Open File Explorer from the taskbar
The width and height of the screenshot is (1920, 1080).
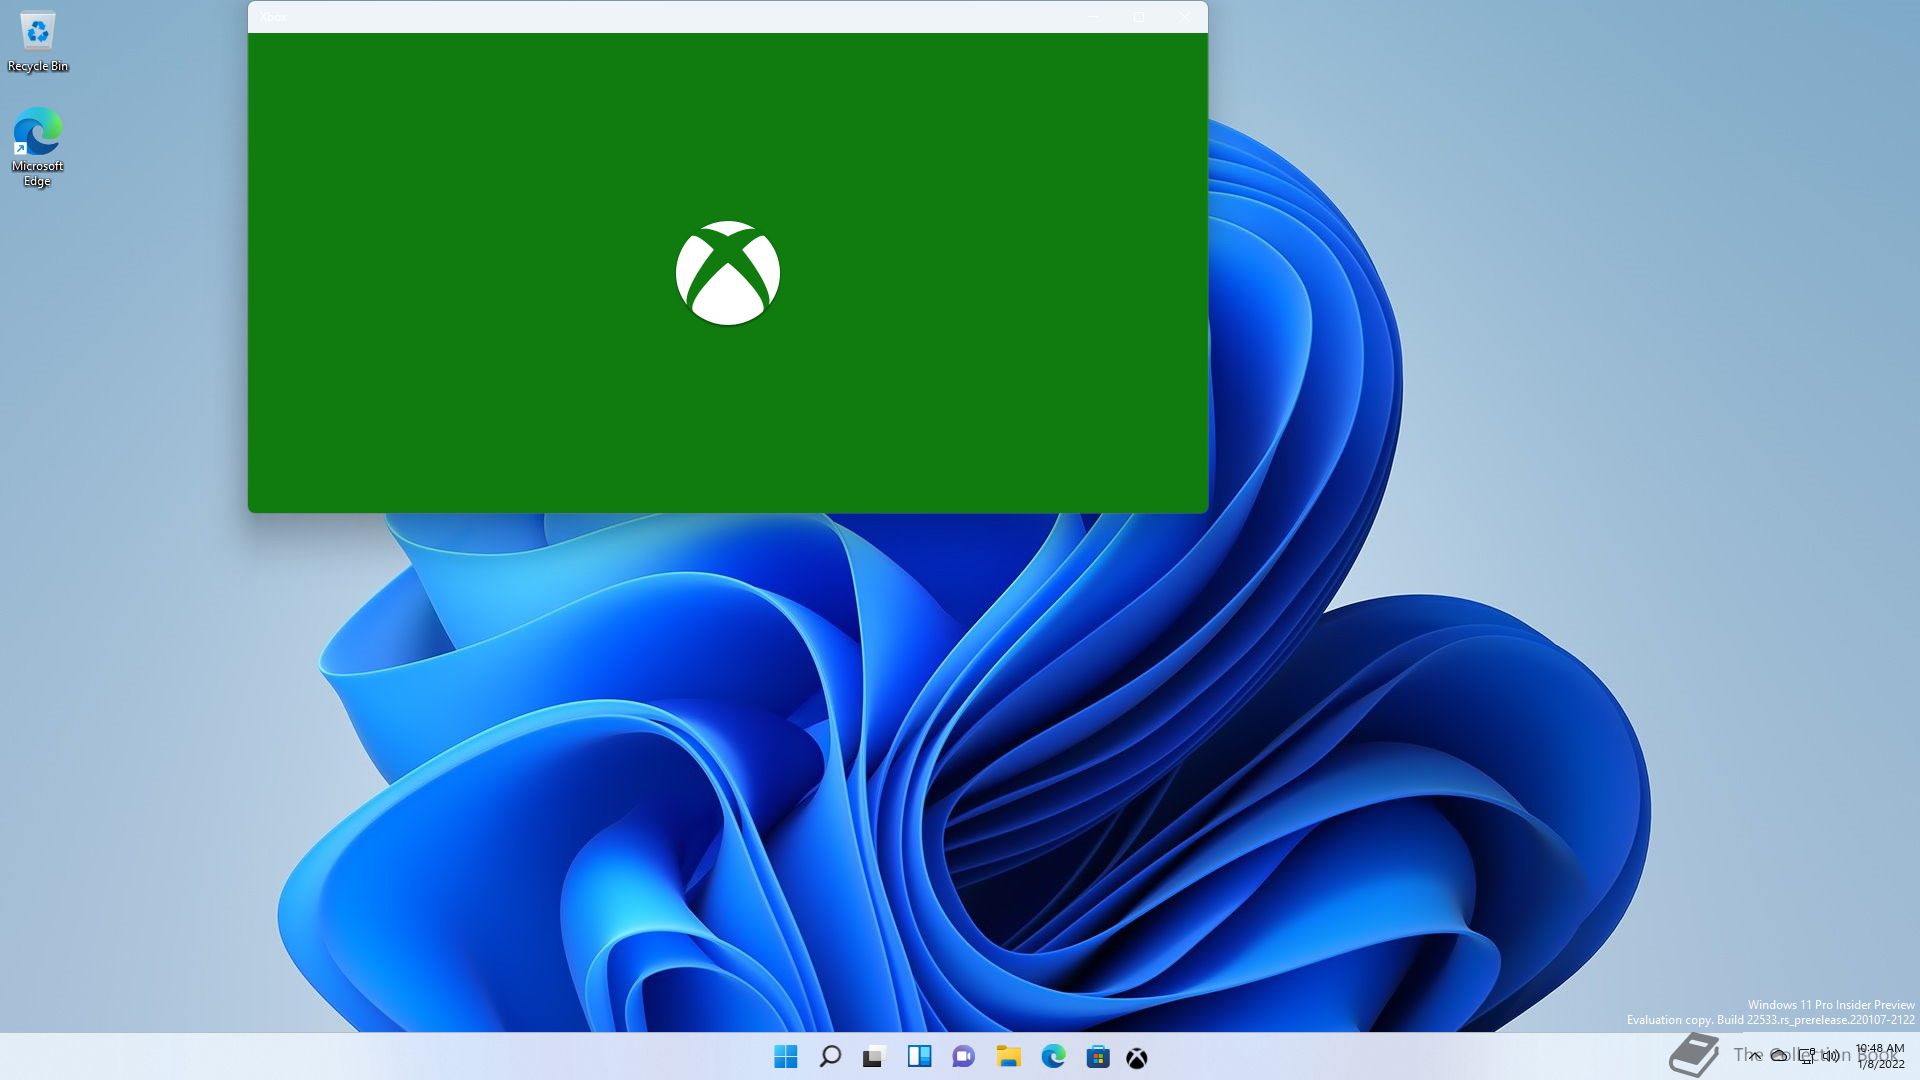(1008, 1057)
